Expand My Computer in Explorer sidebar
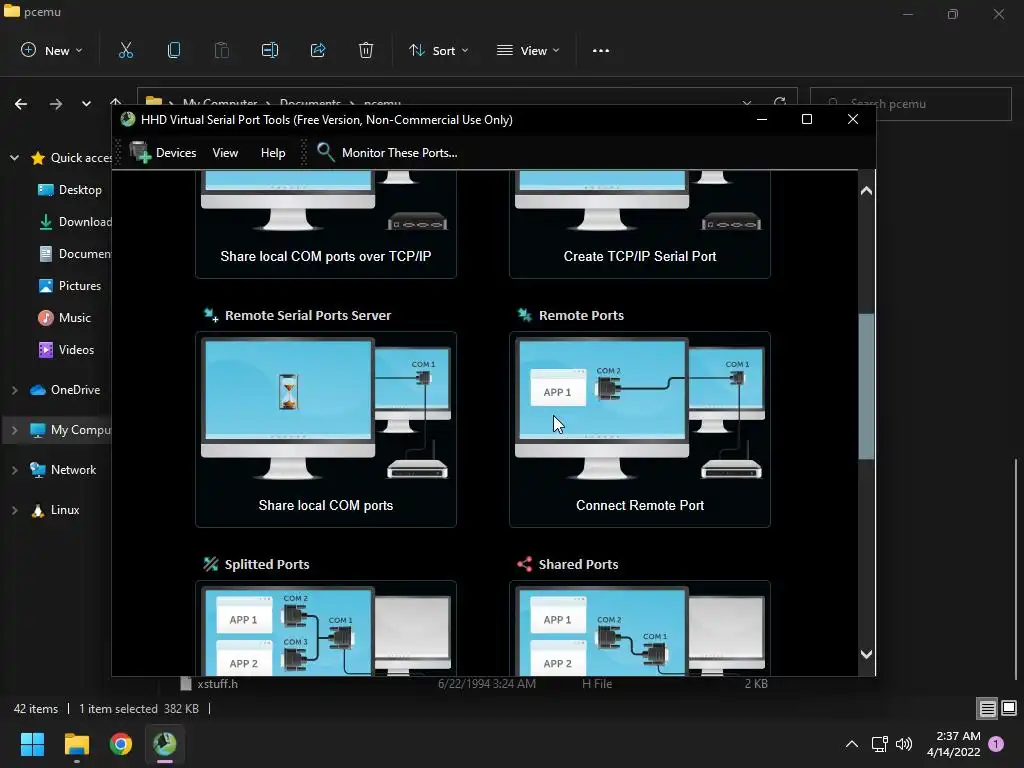Image resolution: width=1024 pixels, height=768 pixels. point(14,430)
